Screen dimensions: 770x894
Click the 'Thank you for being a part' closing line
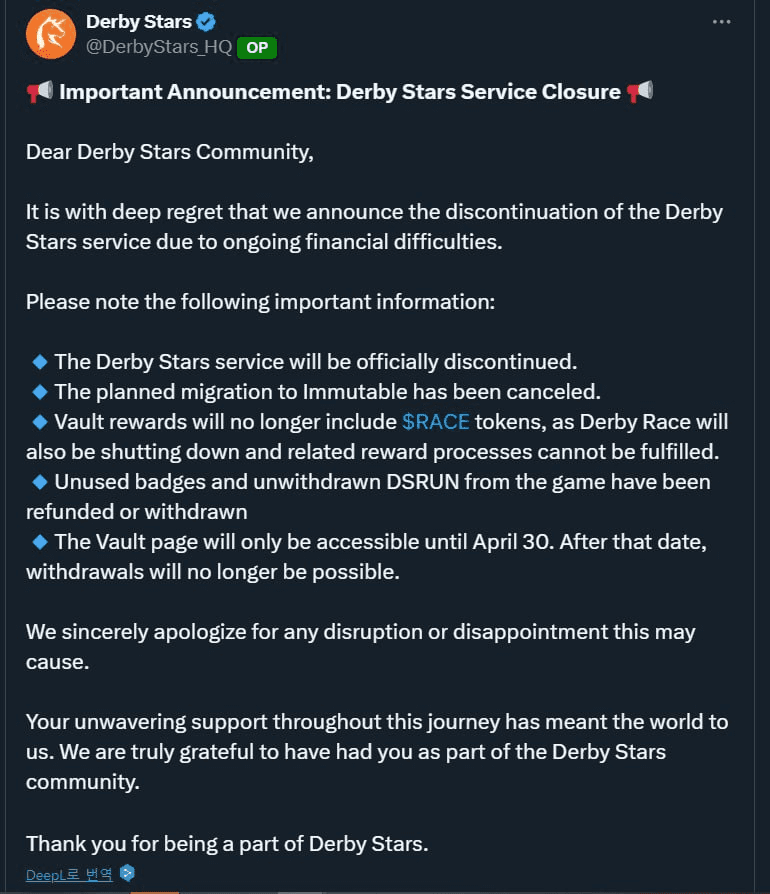(227, 844)
